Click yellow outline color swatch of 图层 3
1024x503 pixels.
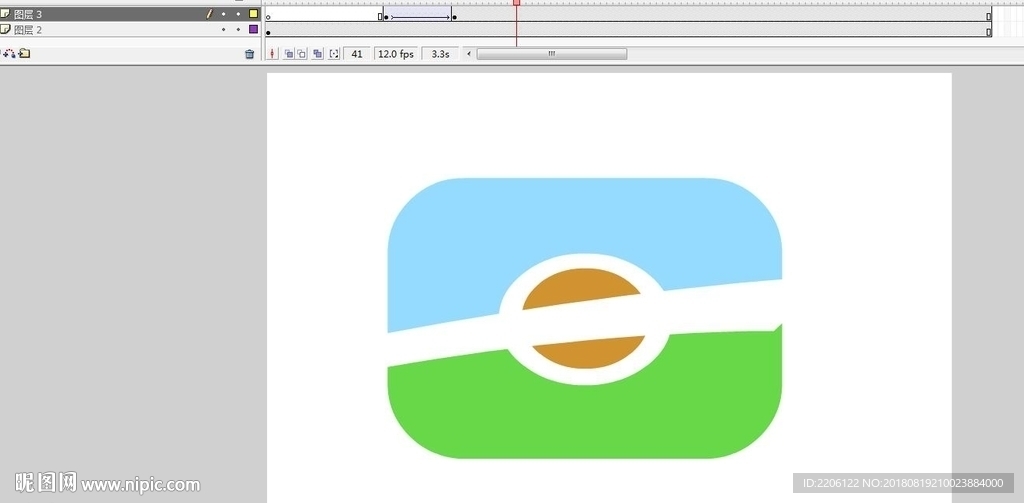point(253,13)
